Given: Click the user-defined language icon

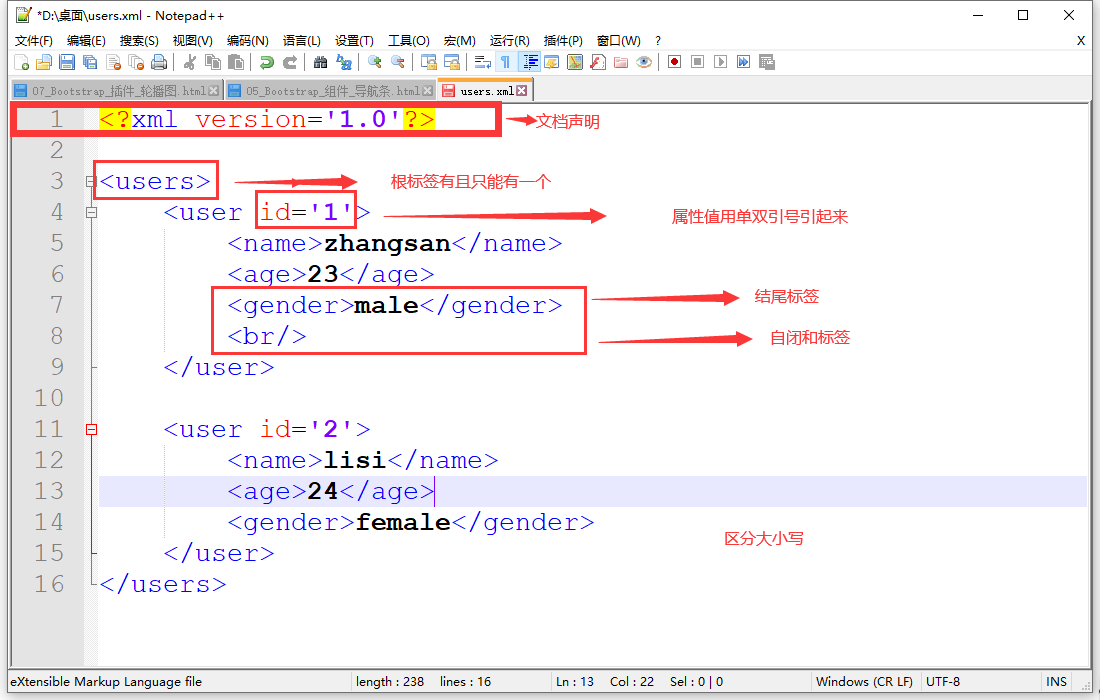Looking at the screenshot, I should pyautogui.click(x=551, y=62).
